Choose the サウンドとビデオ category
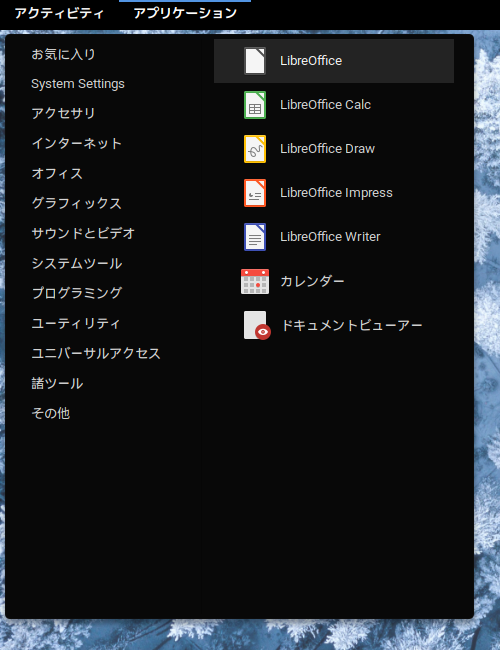The width and height of the screenshot is (500, 650). tap(83, 233)
